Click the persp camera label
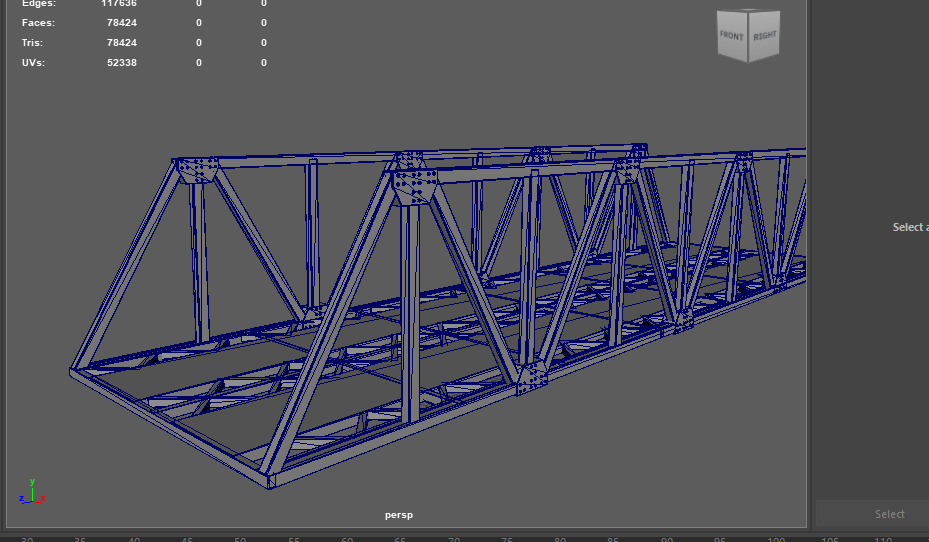929x542 pixels. 399,515
